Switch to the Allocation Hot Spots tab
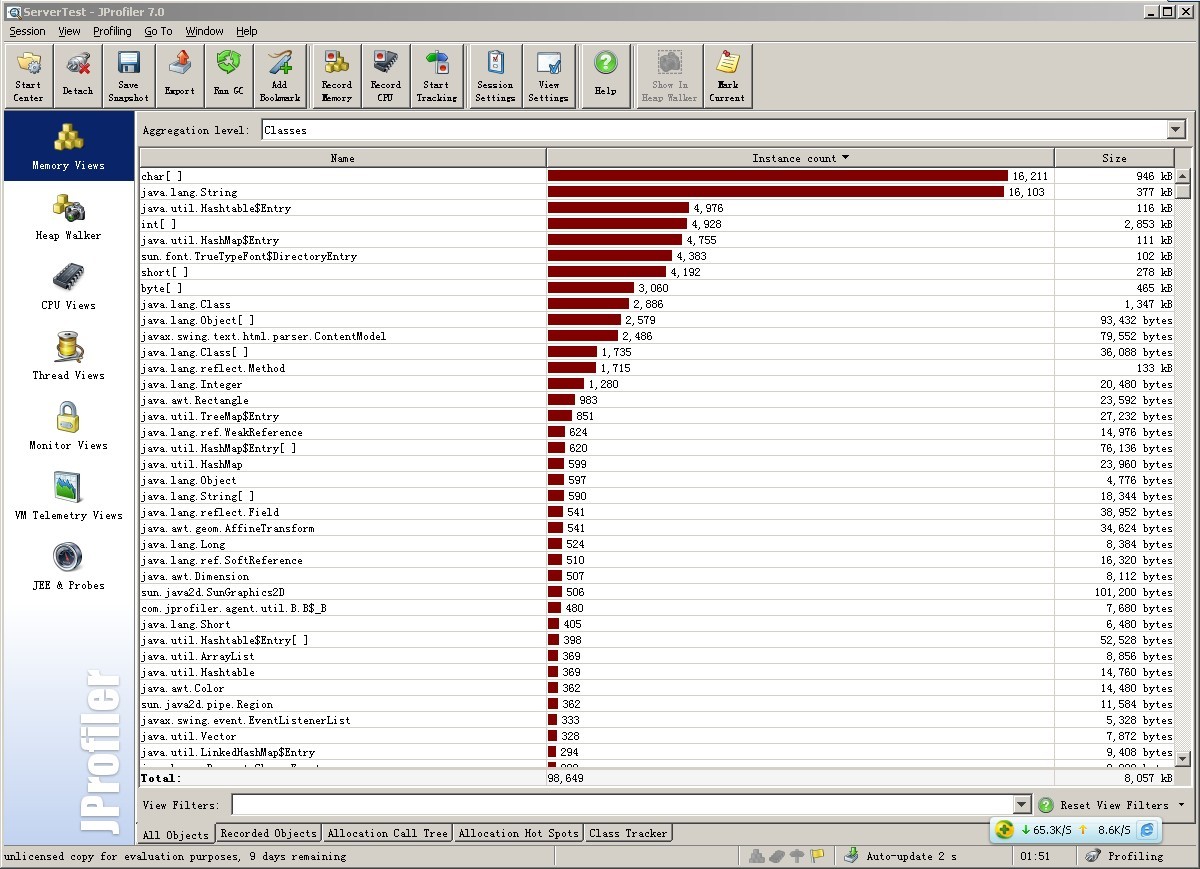1200x869 pixels. click(x=519, y=833)
